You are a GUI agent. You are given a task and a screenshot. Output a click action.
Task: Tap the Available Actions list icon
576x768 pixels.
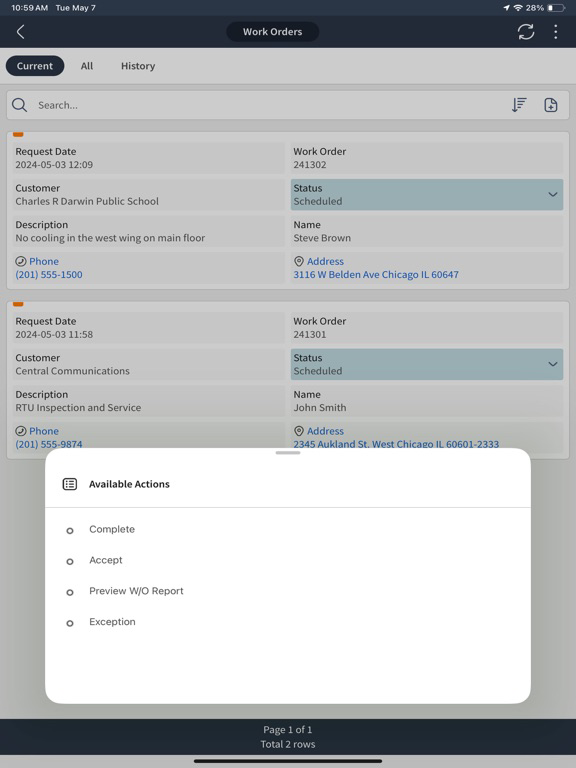[x=70, y=484]
